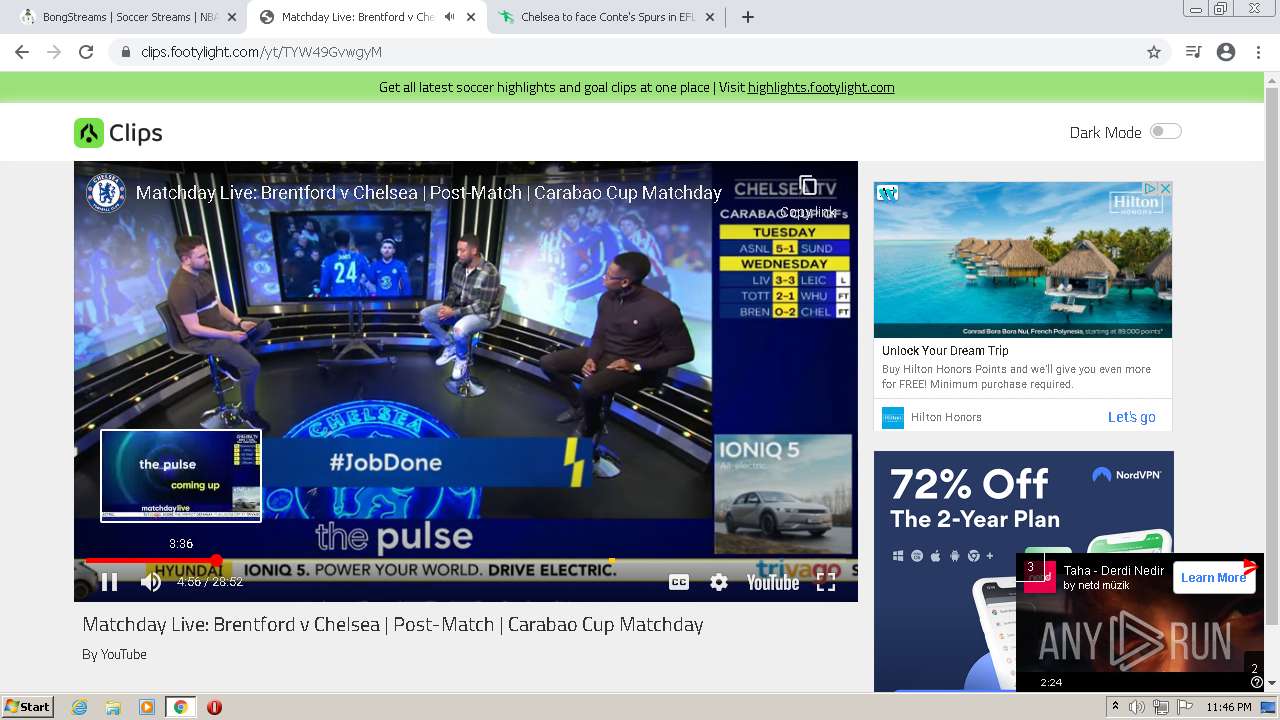The height and width of the screenshot is (720, 1280).
Task: Open the Chrome three-dot menu
Action: (1258, 52)
